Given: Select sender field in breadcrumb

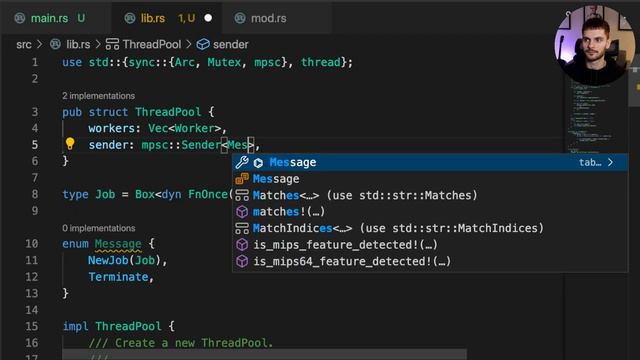Looking at the screenshot, I should pyautogui.click(x=231, y=44).
